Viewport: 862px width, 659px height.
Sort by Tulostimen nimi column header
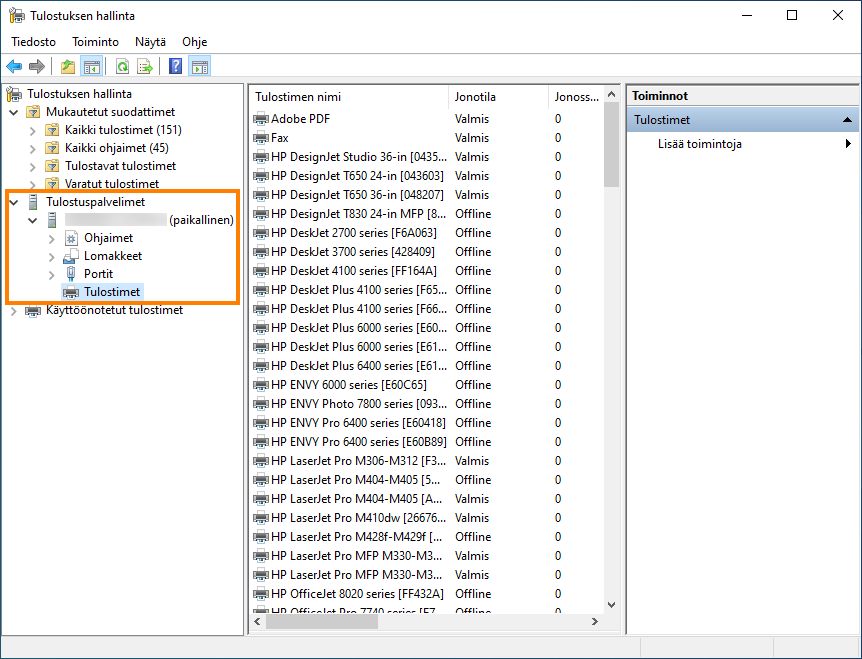point(349,97)
